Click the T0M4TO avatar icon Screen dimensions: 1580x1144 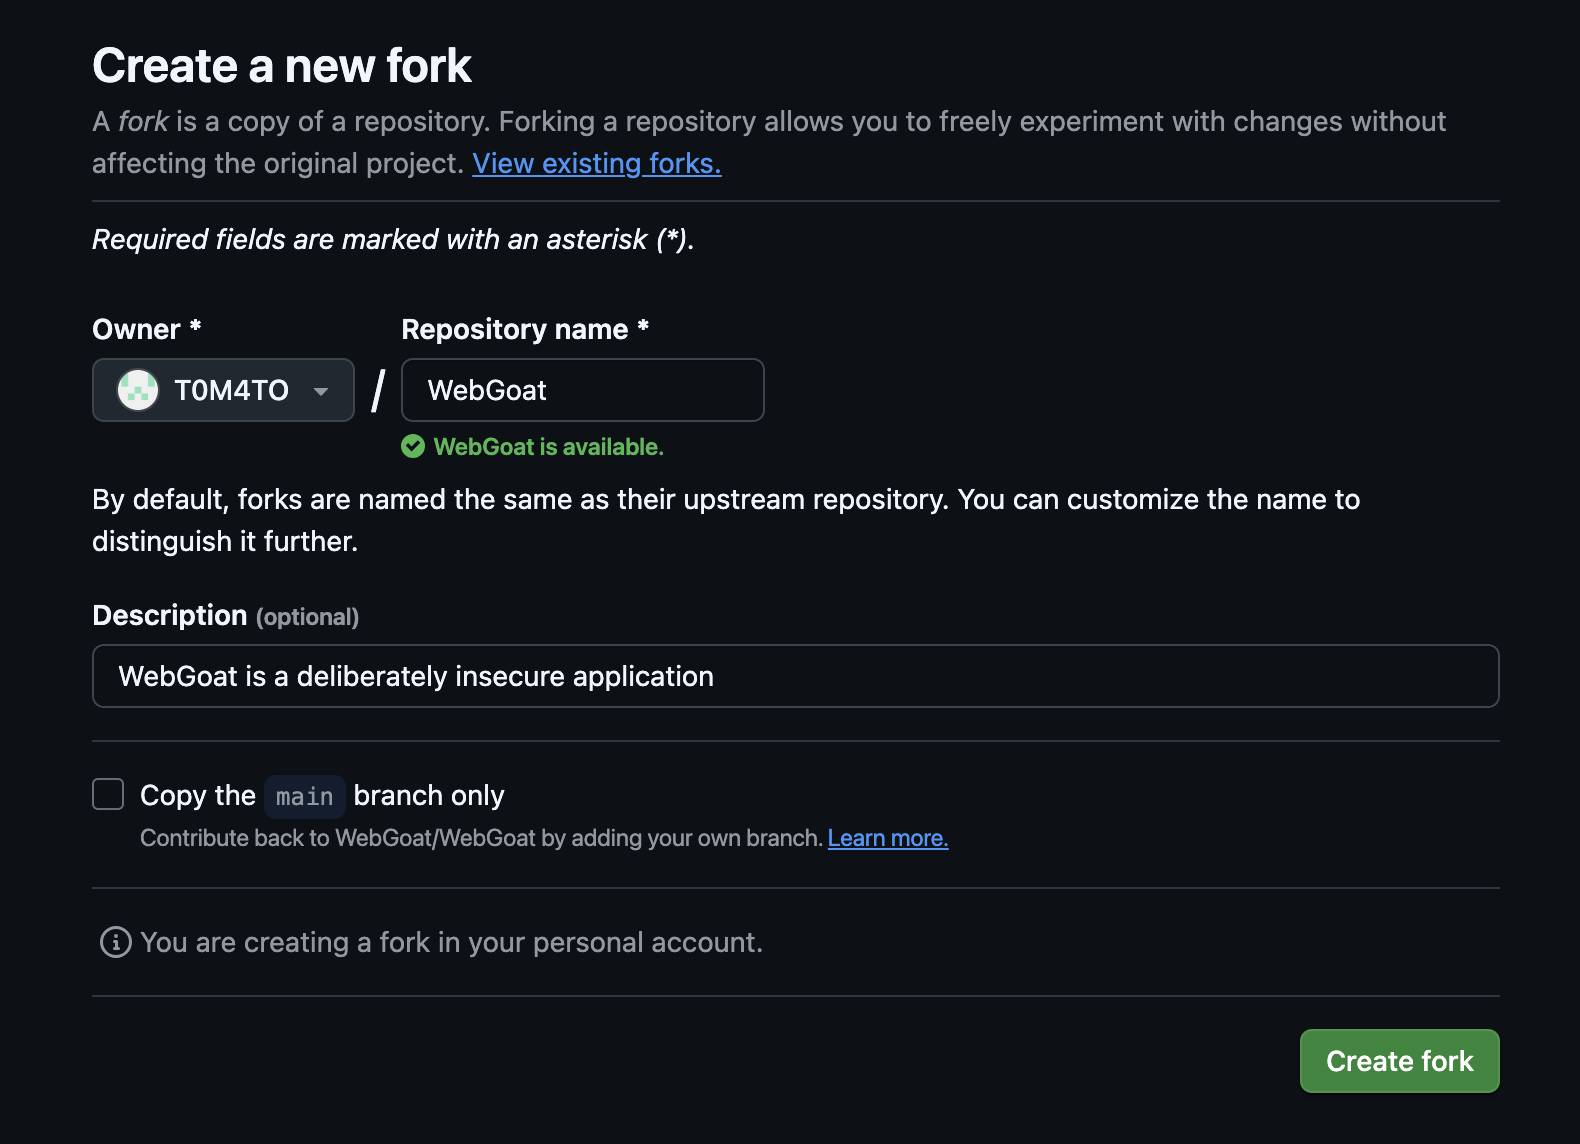[x=138, y=390]
